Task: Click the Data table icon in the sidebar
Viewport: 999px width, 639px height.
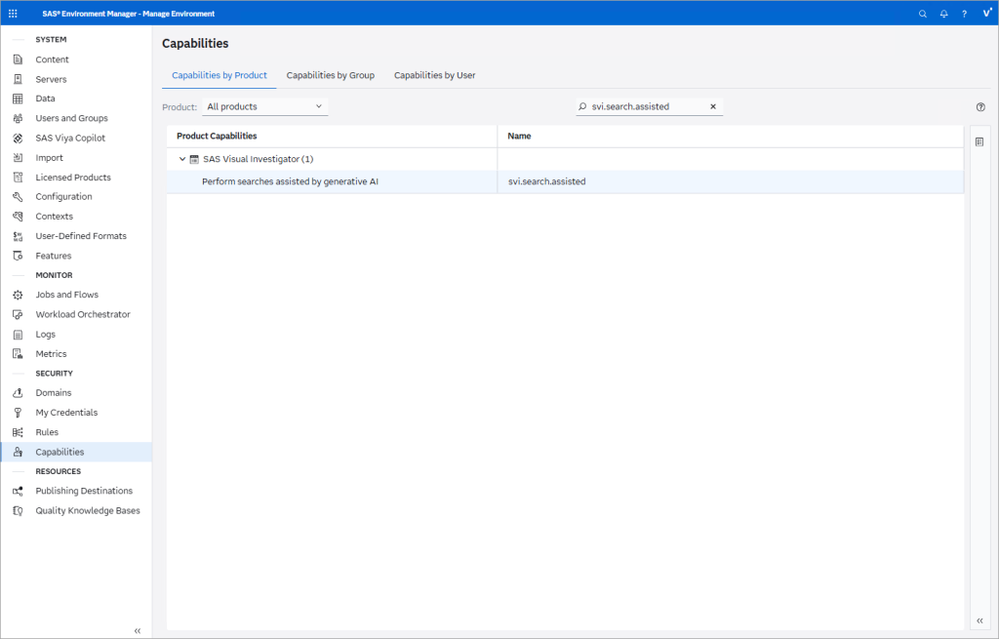Action: point(18,99)
